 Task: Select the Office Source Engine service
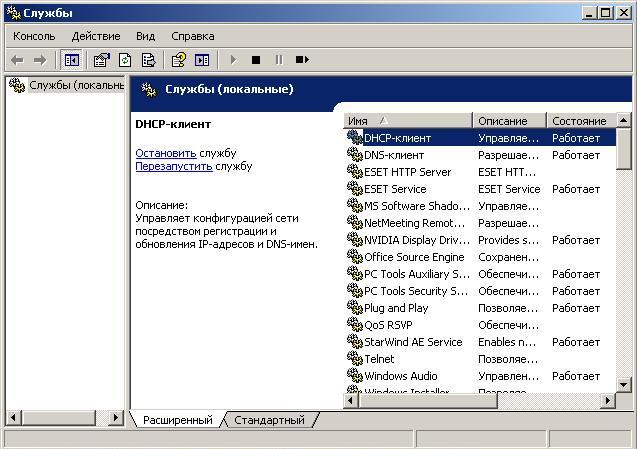click(x=414, y=257)
